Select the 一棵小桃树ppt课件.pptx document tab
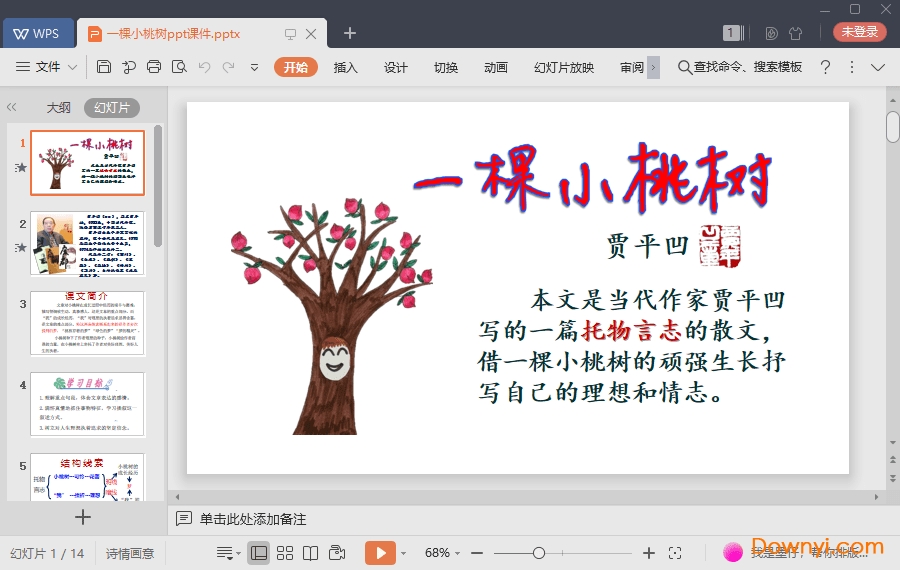 (173, 34)
